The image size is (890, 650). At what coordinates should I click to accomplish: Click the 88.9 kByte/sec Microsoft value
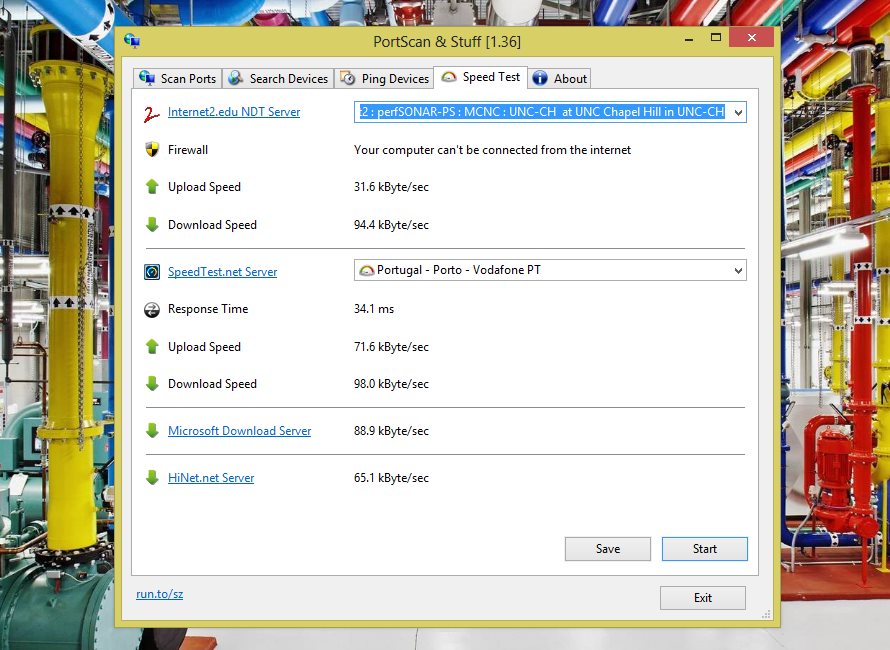(x=391, y=431)
